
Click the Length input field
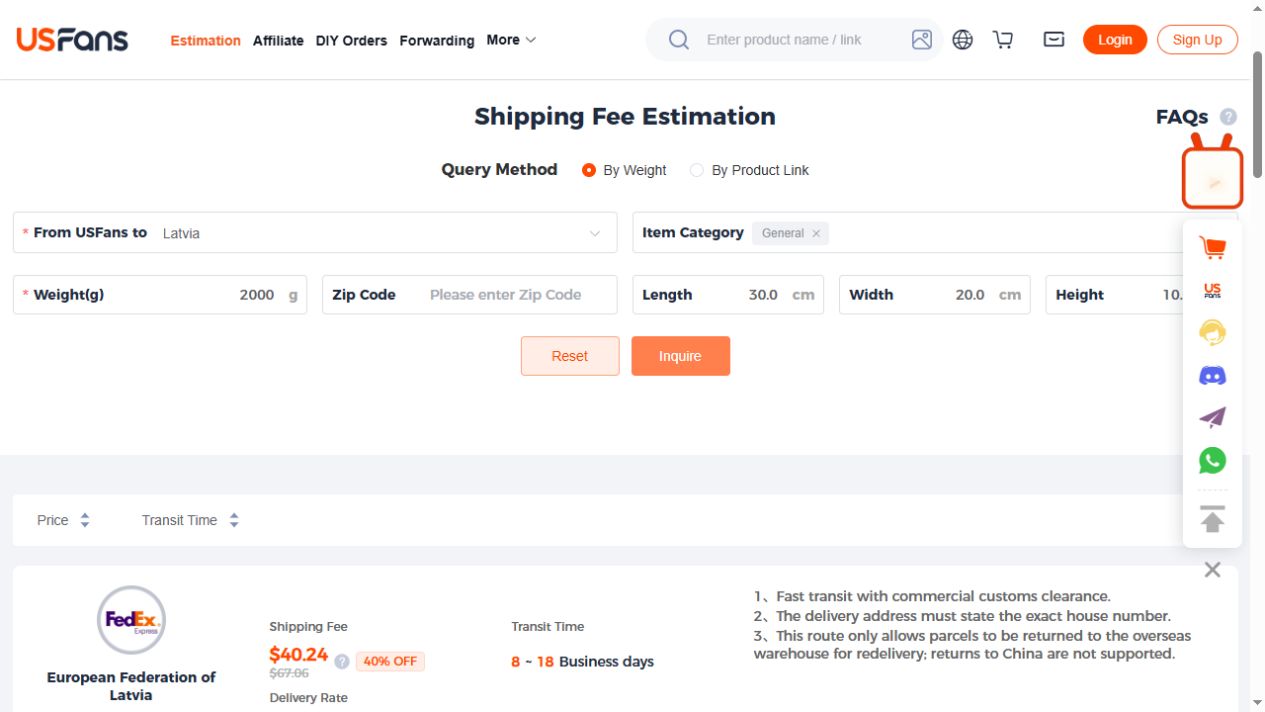[728, 295]
